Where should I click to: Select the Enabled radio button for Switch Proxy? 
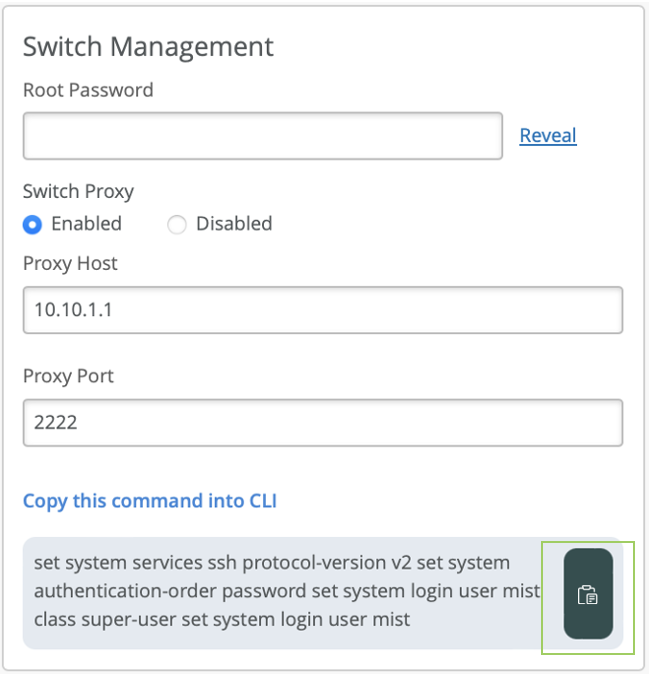pyautogui.click(x=33, y=224)
